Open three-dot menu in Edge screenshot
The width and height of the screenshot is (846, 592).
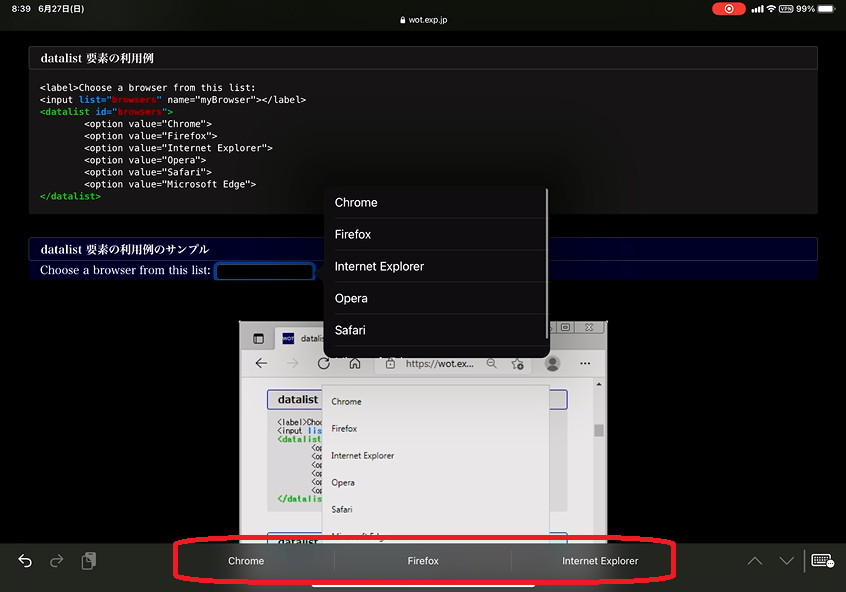[585, 363]
